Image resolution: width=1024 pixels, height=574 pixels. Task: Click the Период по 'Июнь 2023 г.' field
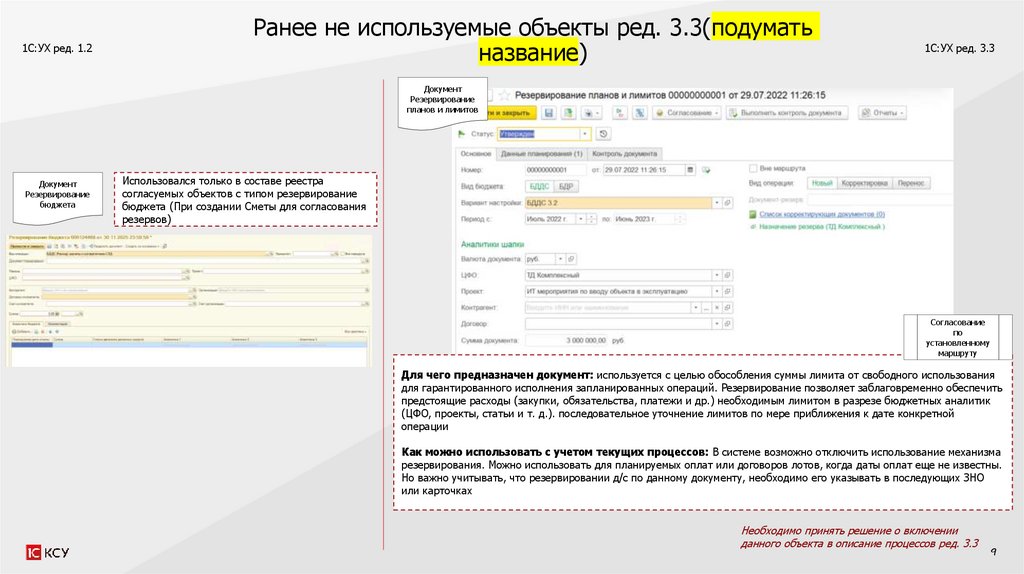[x=643, y=219]
